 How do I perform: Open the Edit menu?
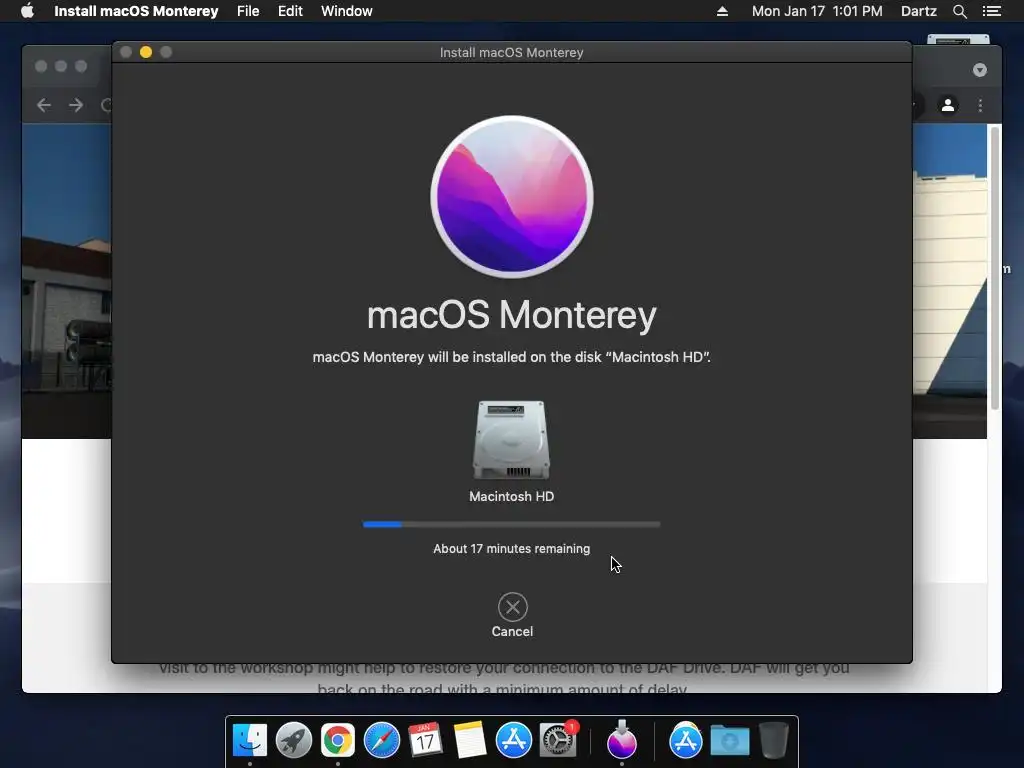pyautogui.click(x=290, y=11)
